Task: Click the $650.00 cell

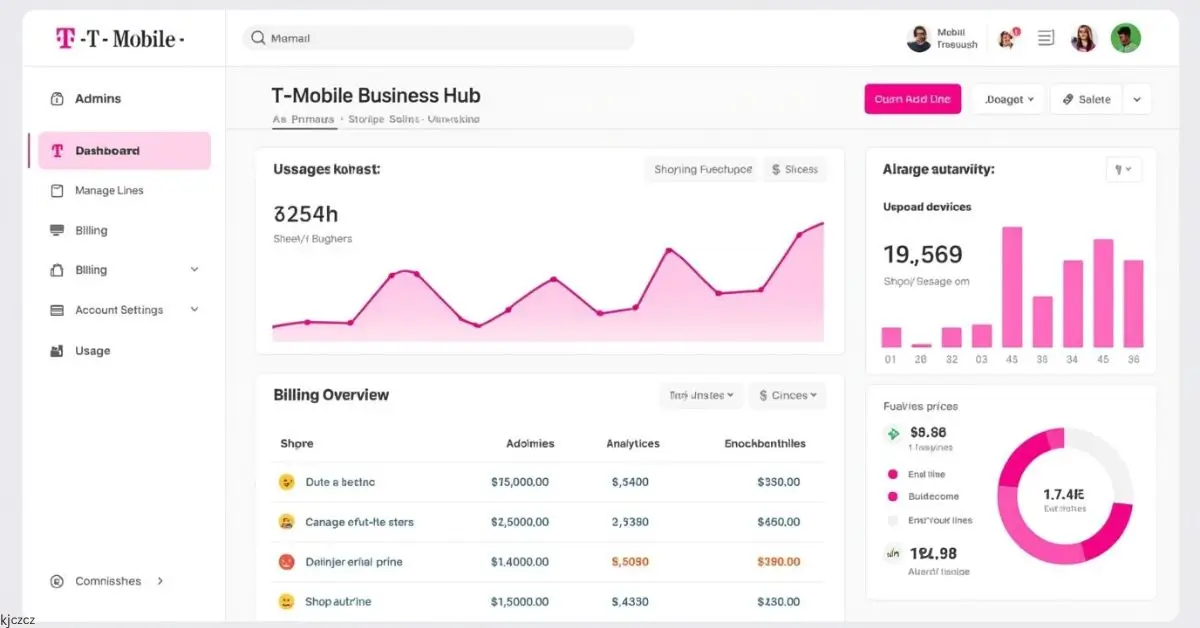Action: [x=778, y=522]
